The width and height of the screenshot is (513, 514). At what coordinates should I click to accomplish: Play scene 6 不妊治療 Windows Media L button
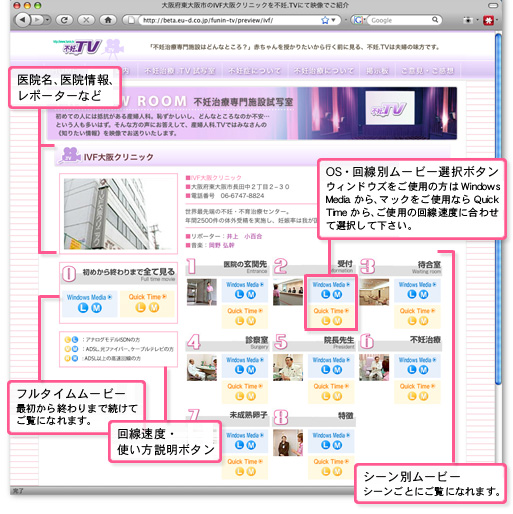click(412, 370)
